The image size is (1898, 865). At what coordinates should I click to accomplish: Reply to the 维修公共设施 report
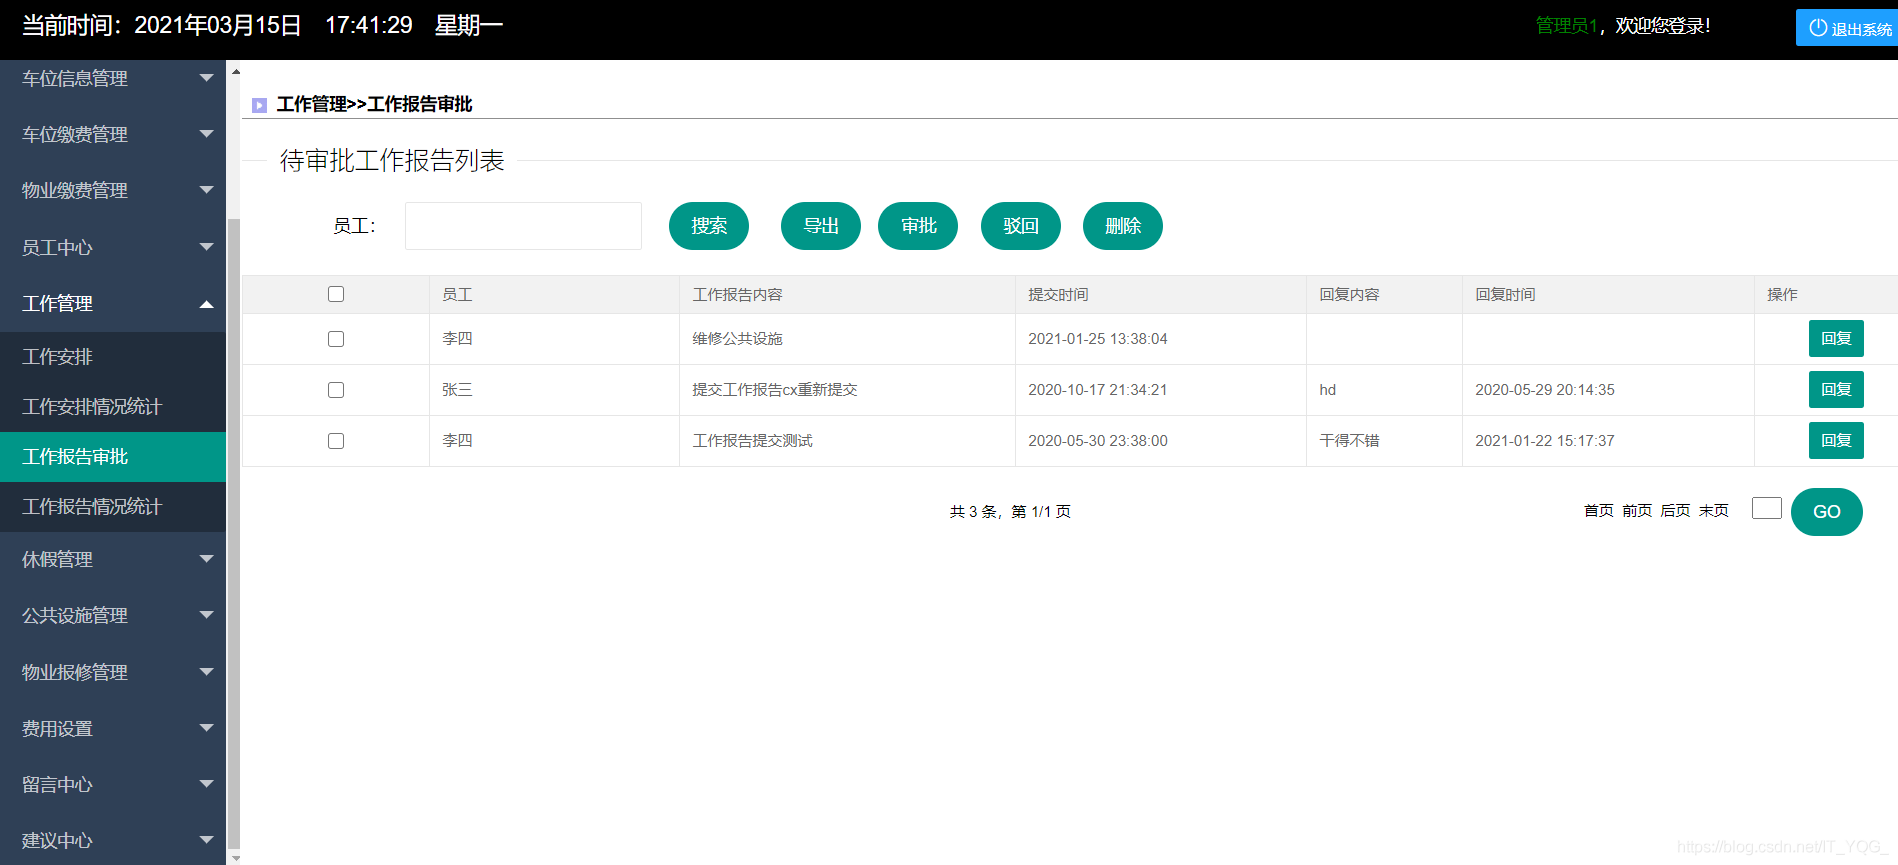[x=1836, y=339]
